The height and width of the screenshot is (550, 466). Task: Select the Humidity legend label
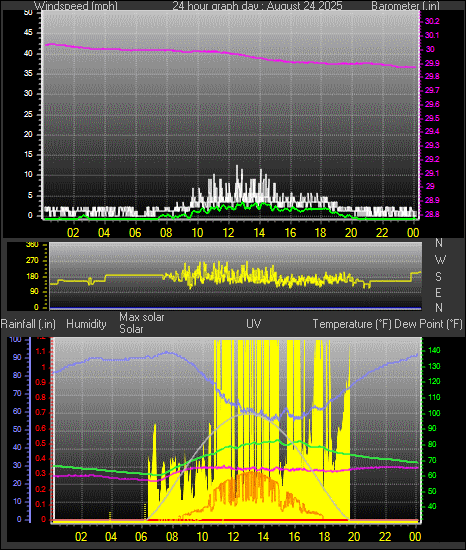86,324
